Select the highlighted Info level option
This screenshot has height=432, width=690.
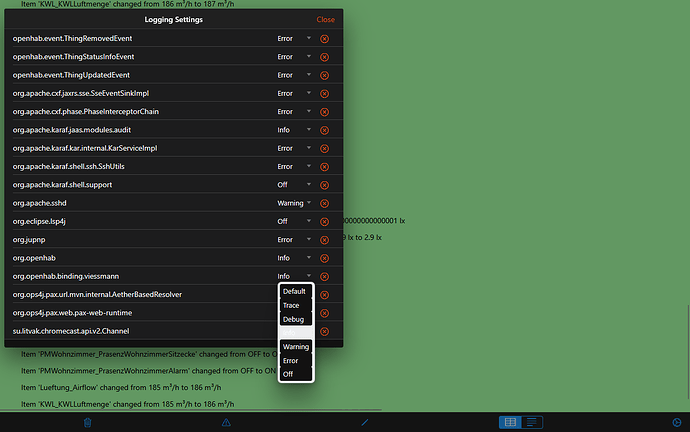point(296,333)
